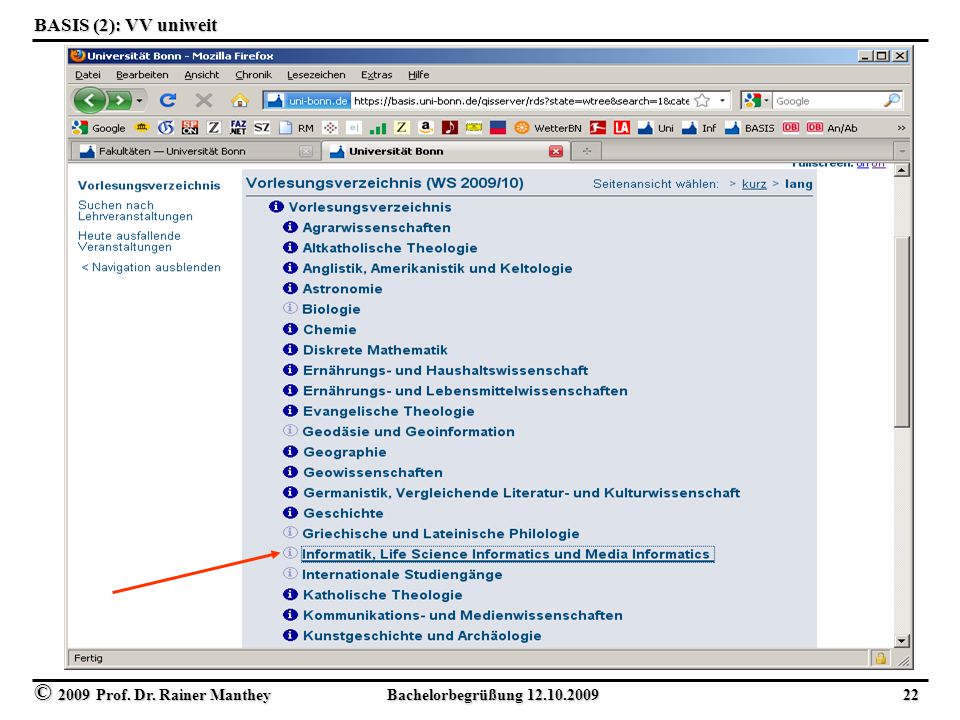Open the Amazon bookmark icon
The height and width of the screenshot is (720, 960).
pyautogui.click(x=426, y=127)
